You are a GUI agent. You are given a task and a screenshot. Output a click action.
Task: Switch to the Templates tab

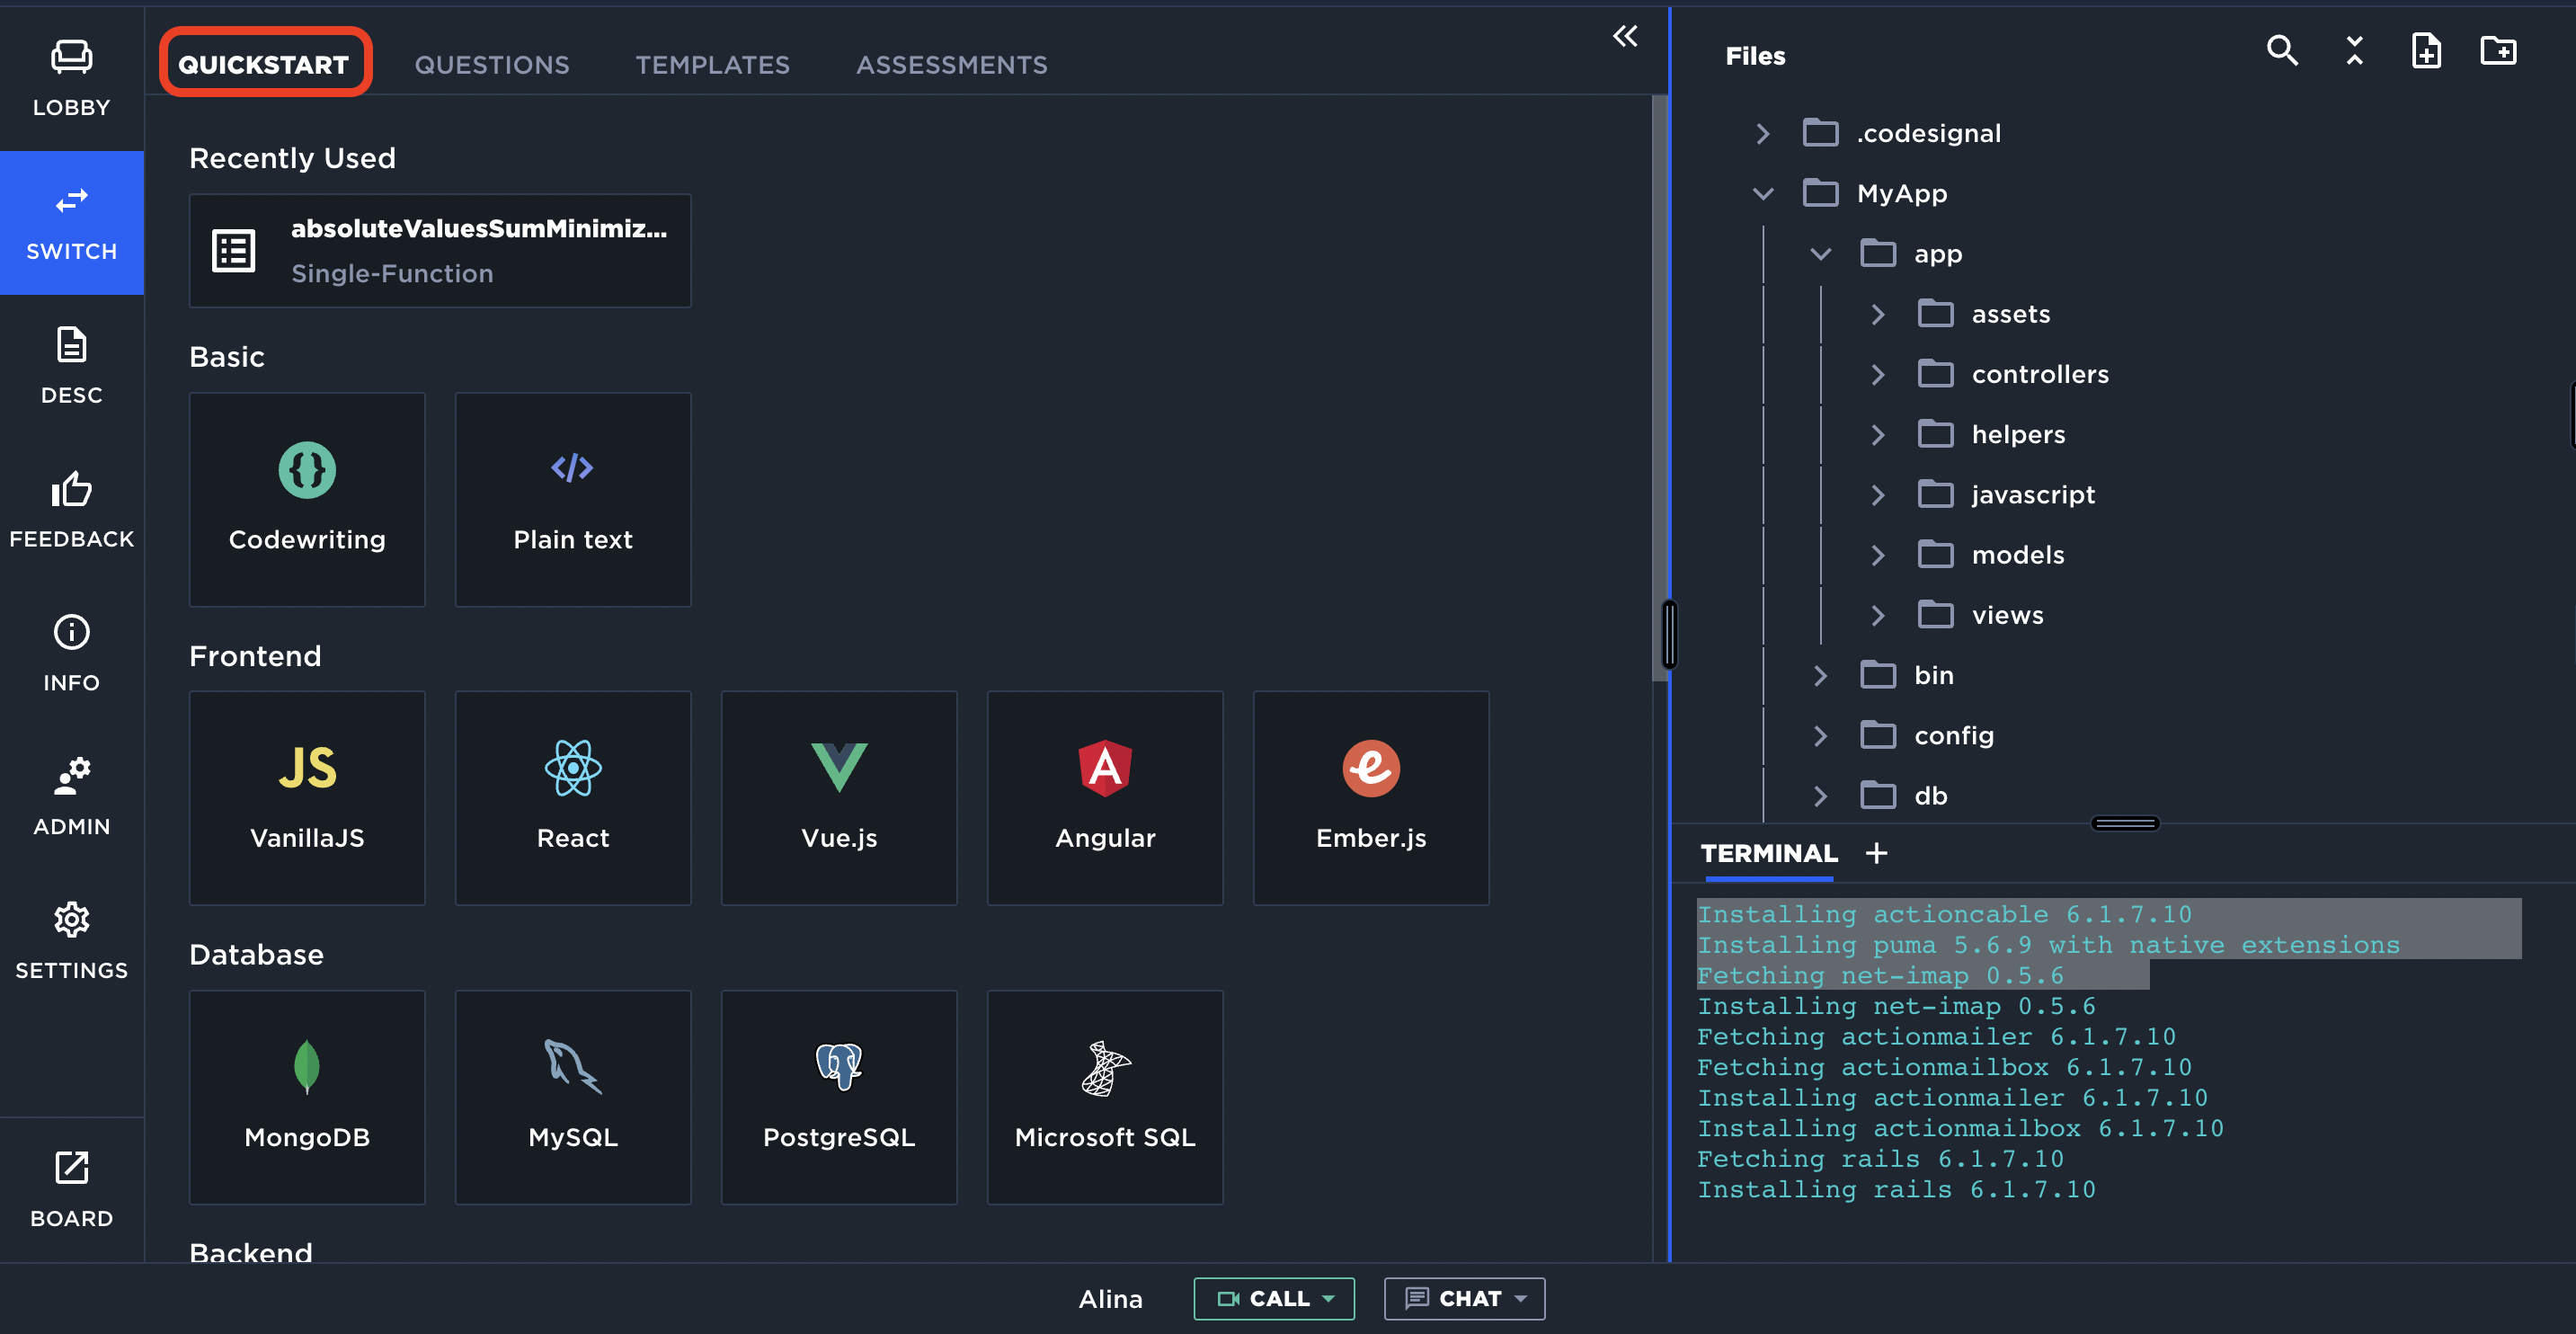713,64
